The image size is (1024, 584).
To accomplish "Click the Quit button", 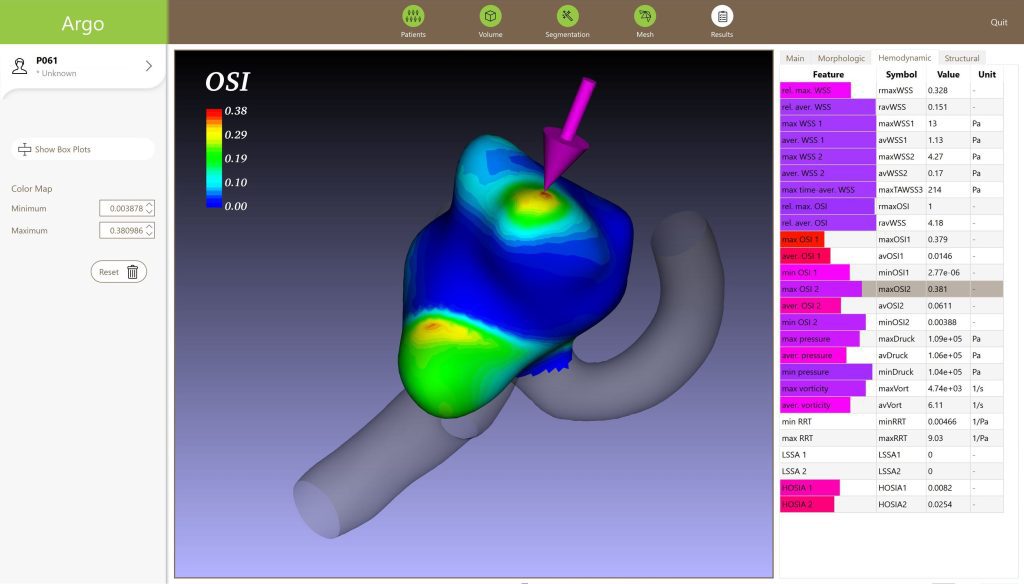I will click(998, 22).
